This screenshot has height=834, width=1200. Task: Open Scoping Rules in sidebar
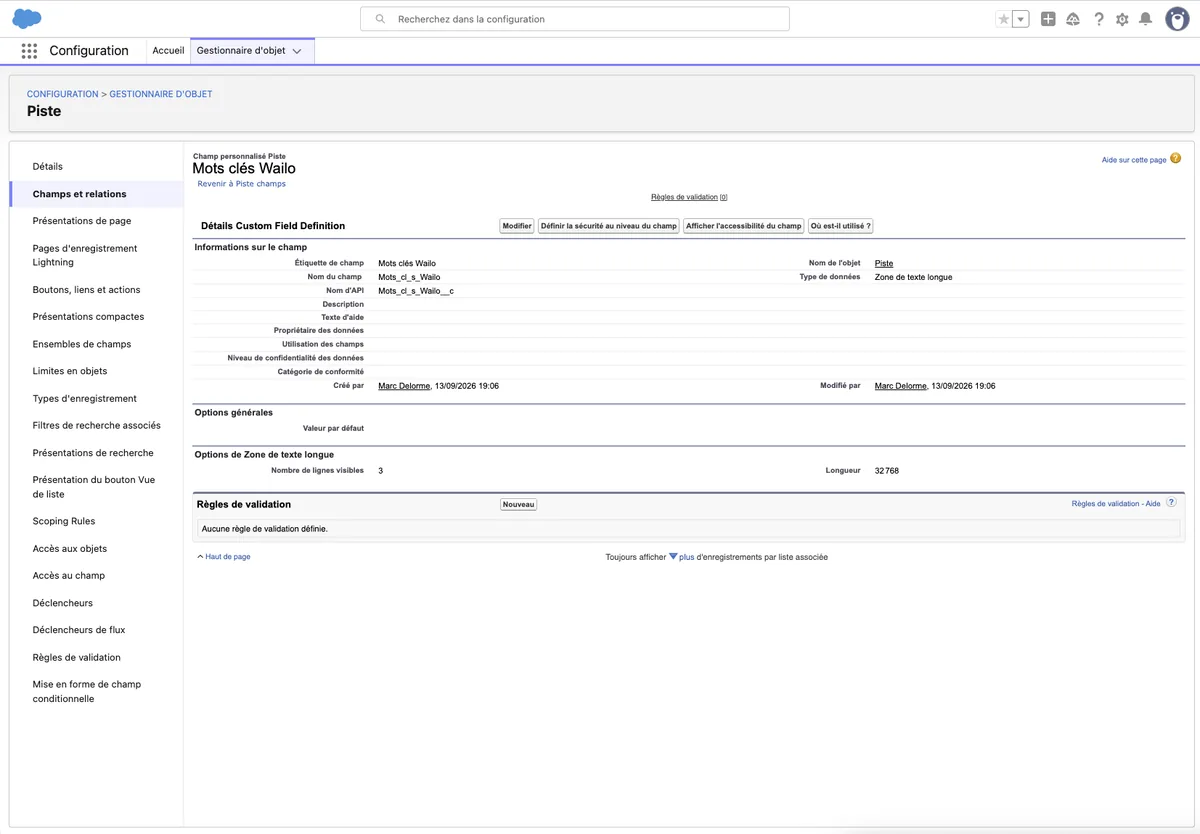tap(64, 521)
